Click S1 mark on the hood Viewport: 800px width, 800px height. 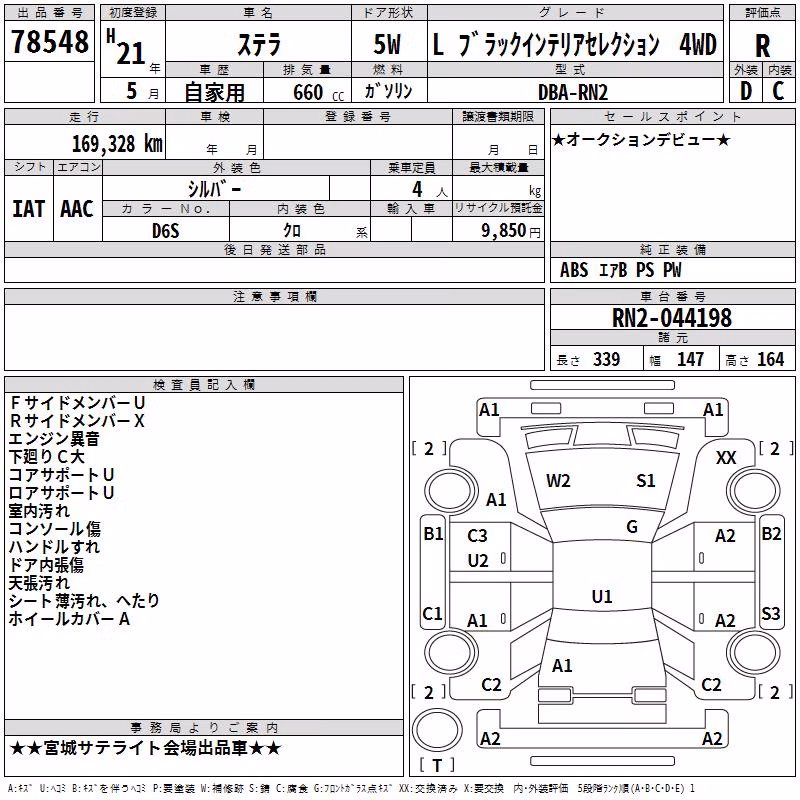646,481
